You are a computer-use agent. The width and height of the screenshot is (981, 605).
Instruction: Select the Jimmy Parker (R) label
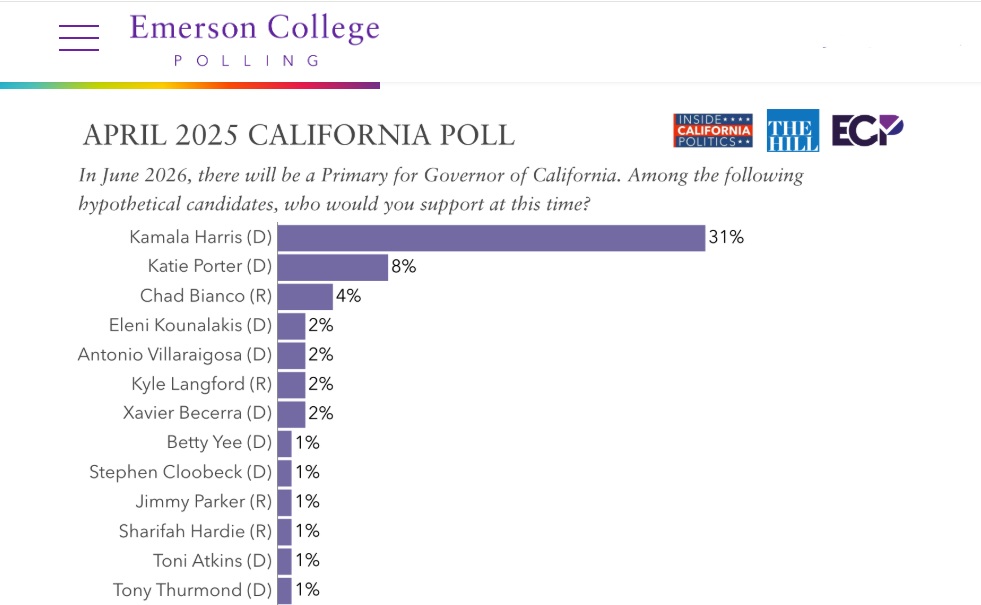pyautogui.click(x=203, y=502)
